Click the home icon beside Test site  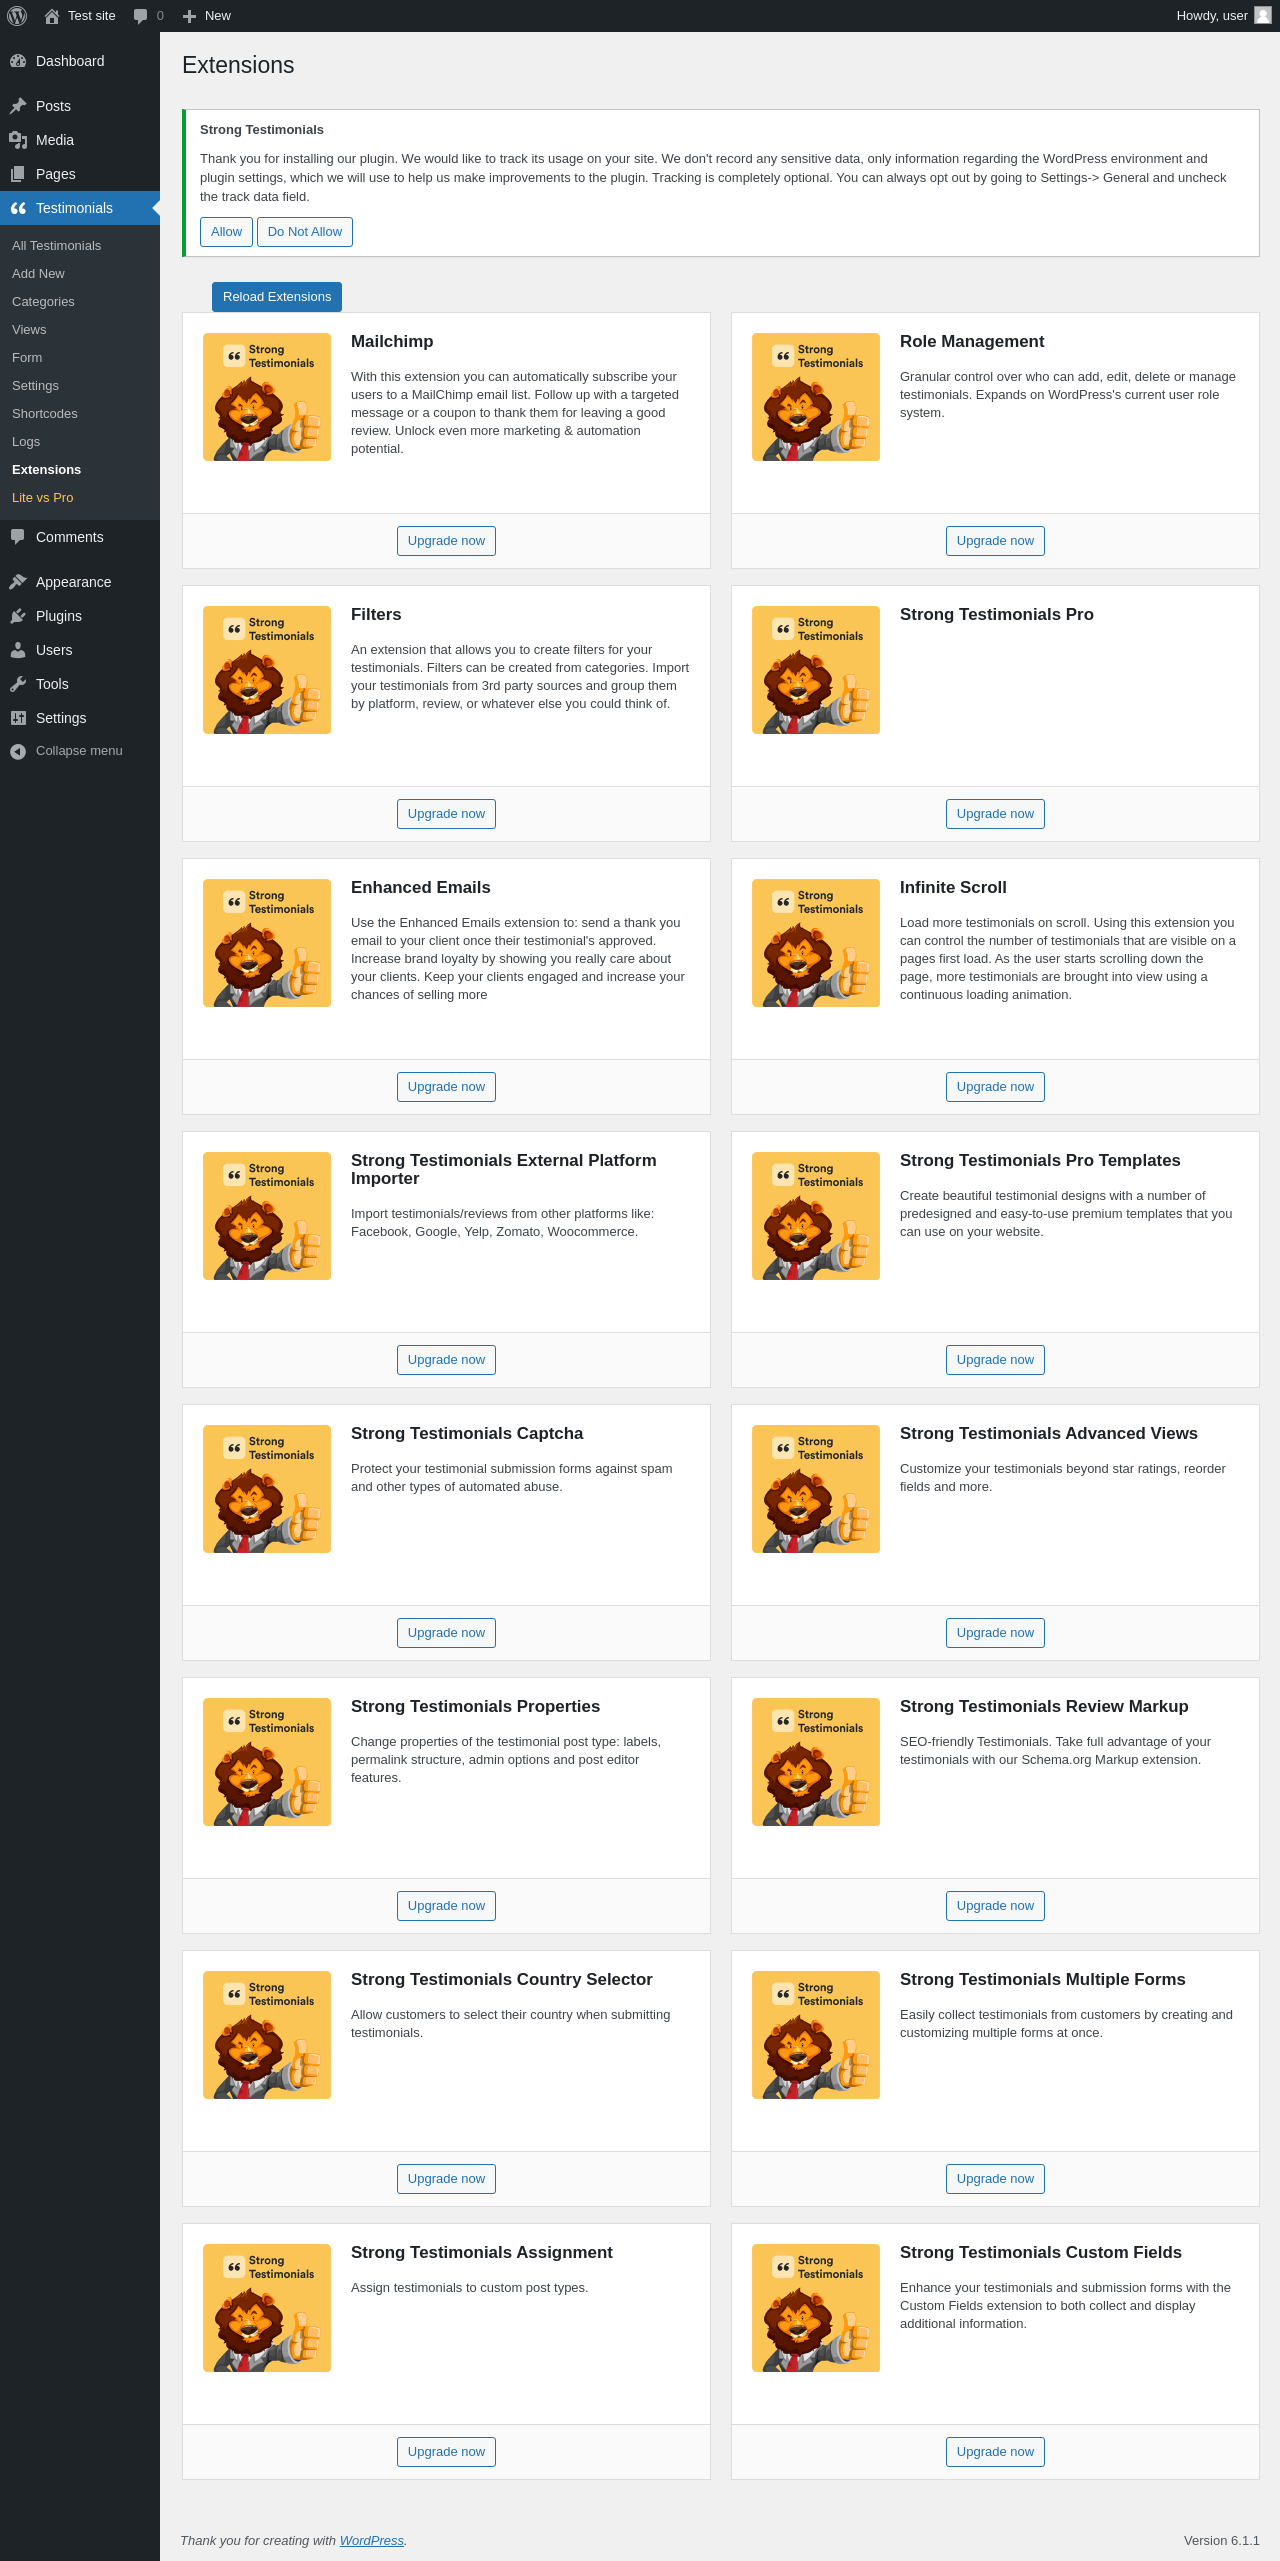pyautogui.click(x=52, y=16)
